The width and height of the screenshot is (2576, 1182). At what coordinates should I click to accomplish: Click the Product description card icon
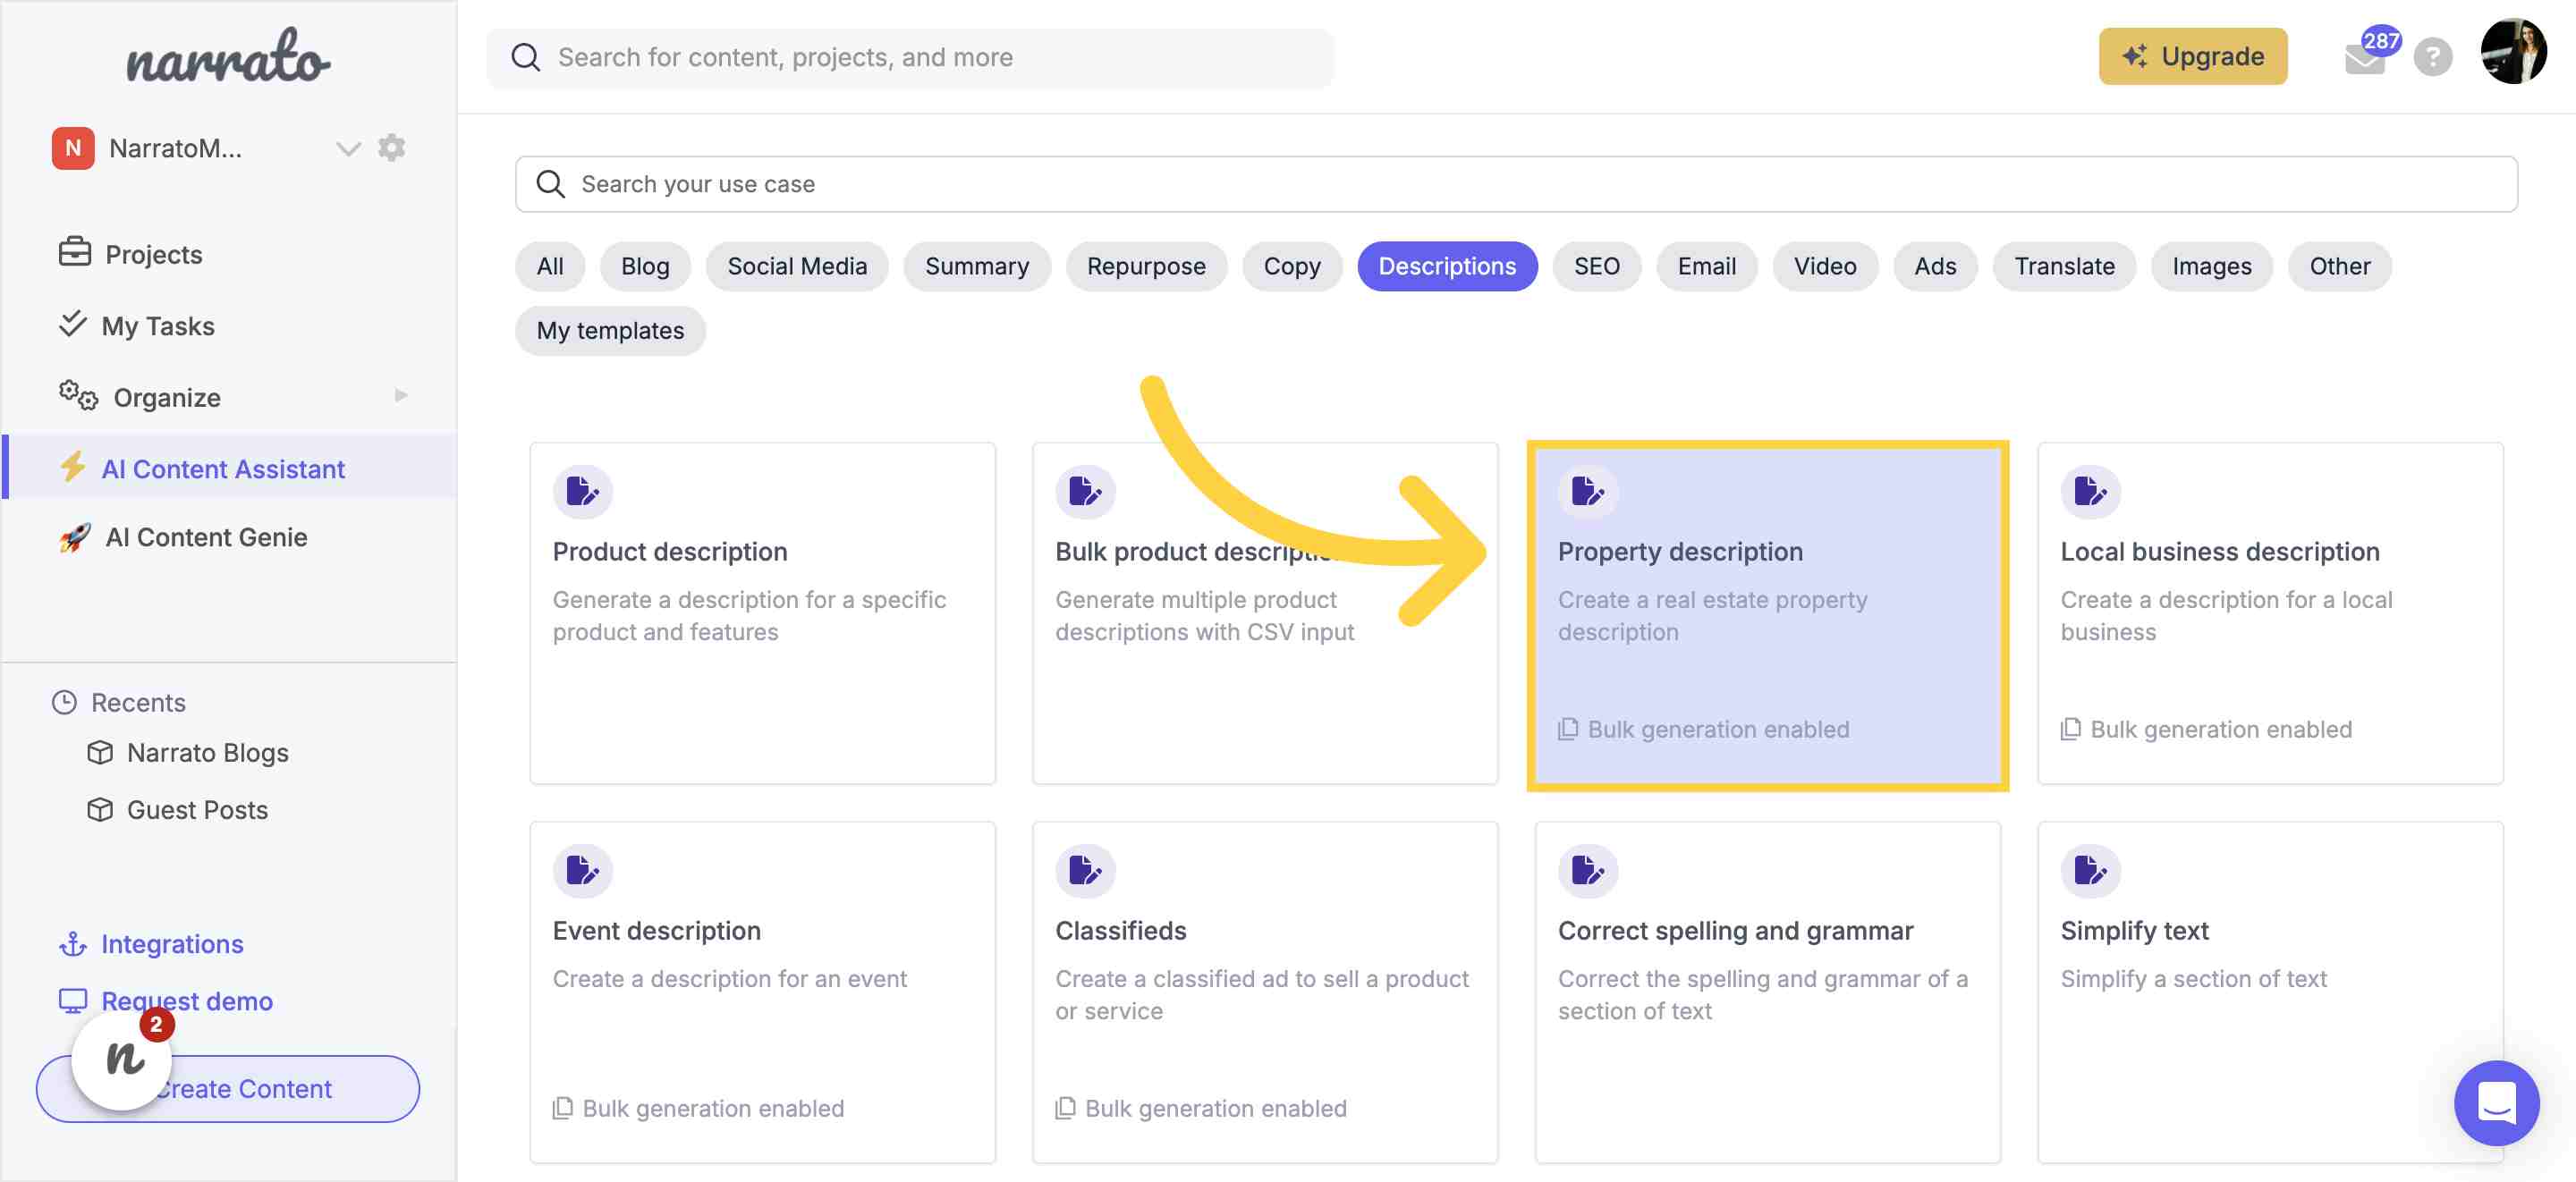(x=583, y=491)
